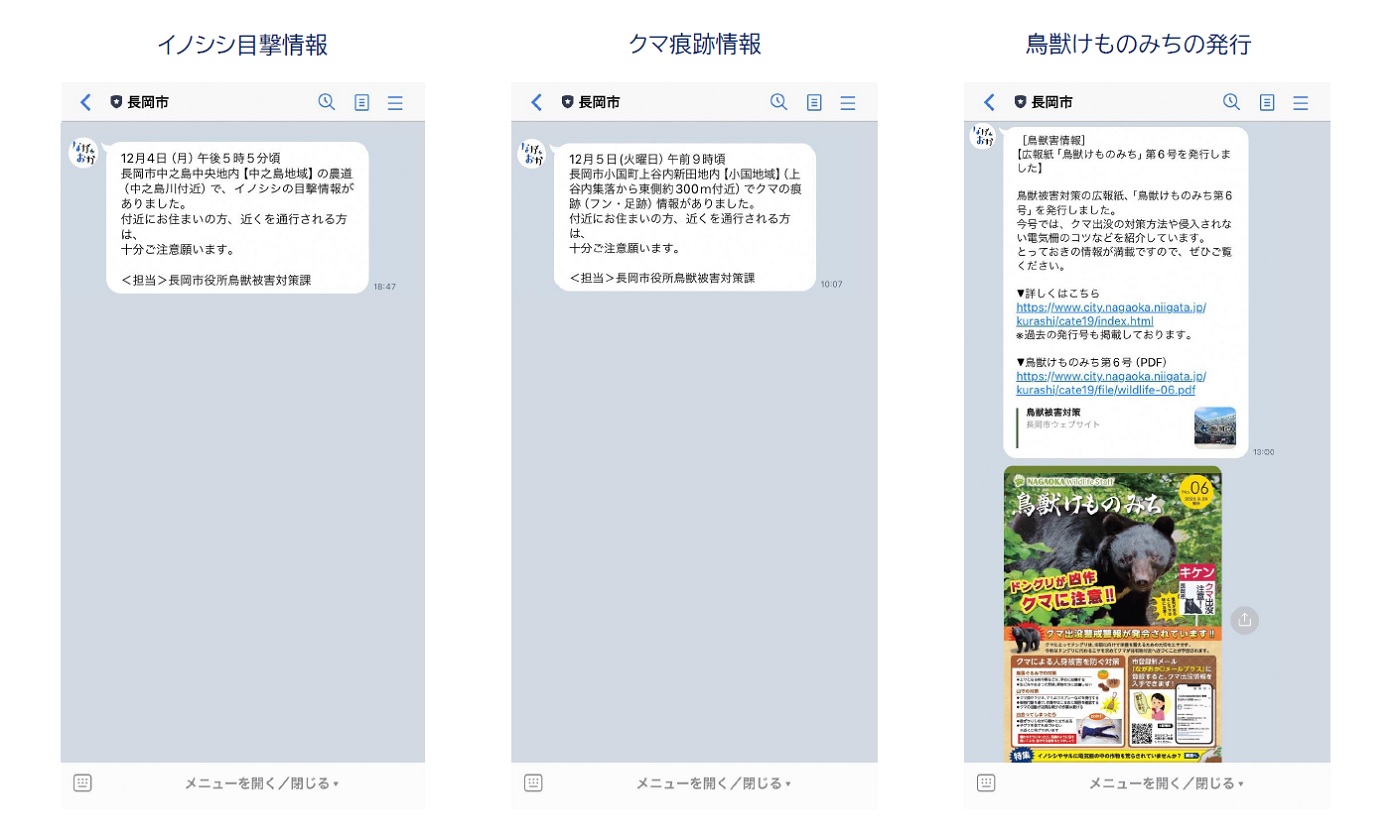Tap keyboard icon in the イノシシ目撃情報 screen
Screen dimensions: 1400x840
coord(83,783)
